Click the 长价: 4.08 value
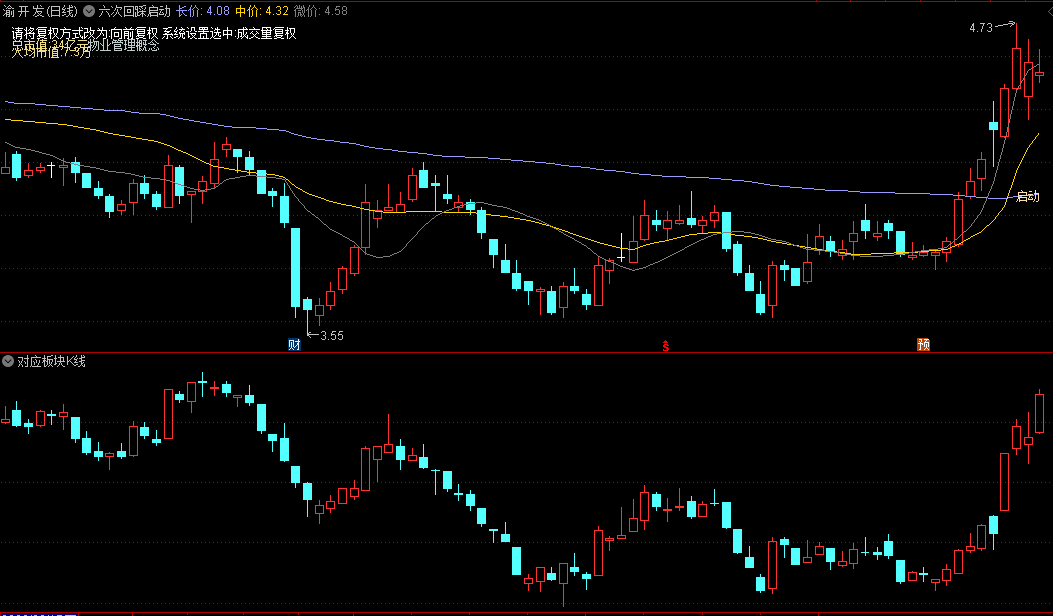This screenshot has height=616, width=1053. pyautogui.click(x=203, y=11)
